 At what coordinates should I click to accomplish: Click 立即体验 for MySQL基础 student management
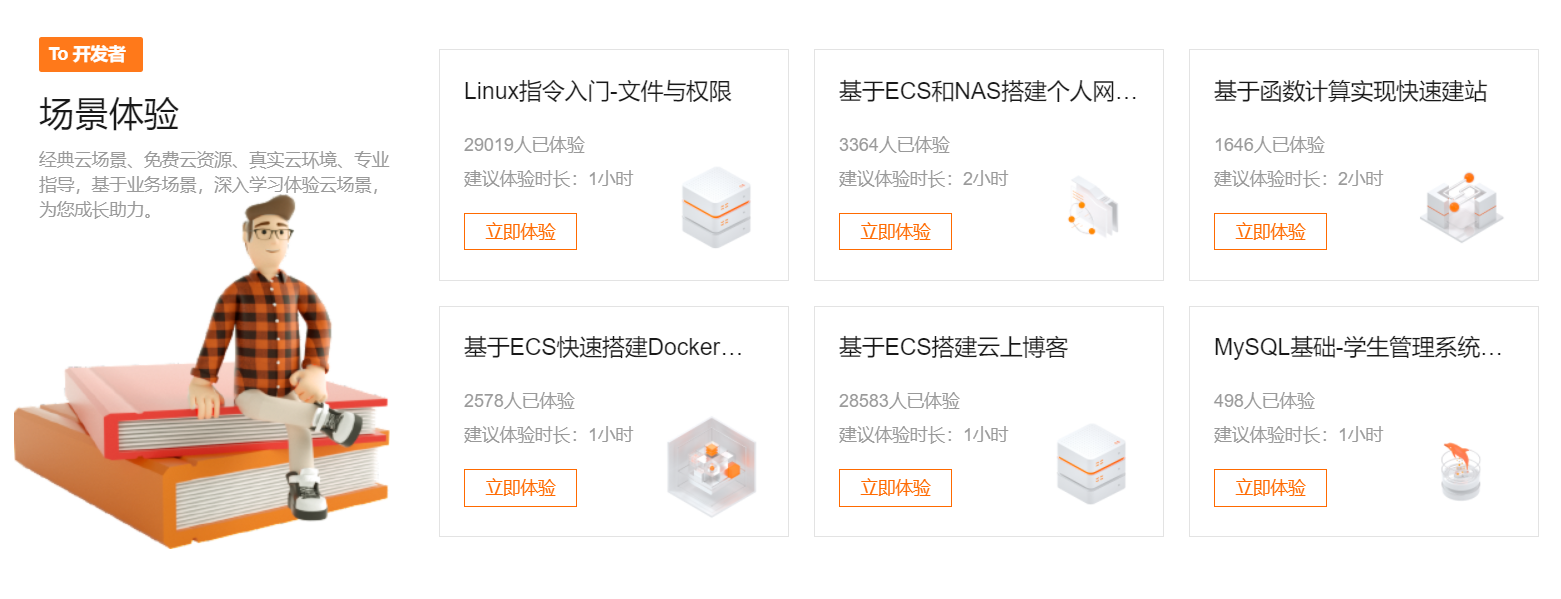click(x=1270, y=487)
